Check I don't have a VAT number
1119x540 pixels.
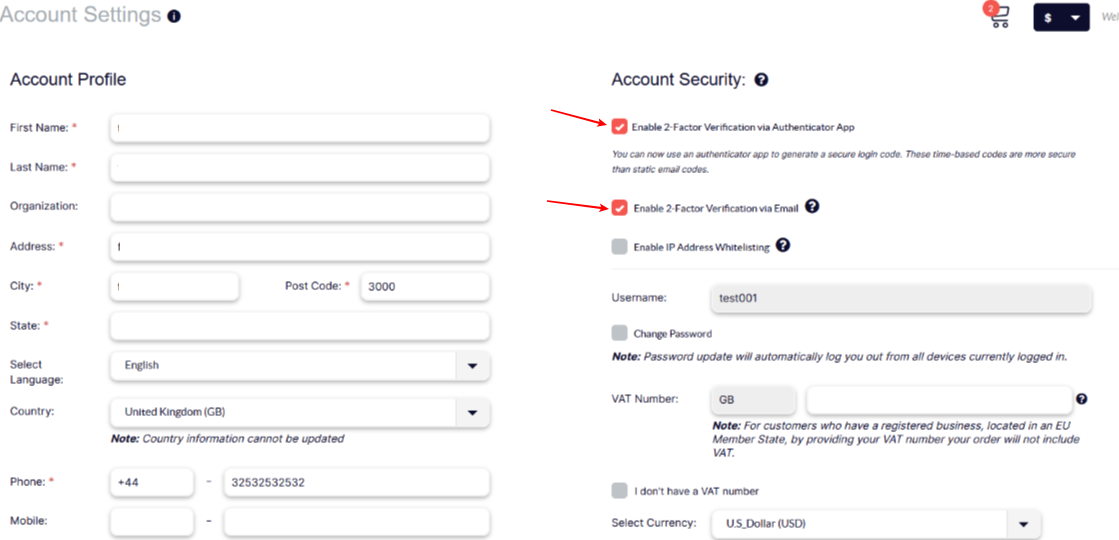tap(619, 491)
